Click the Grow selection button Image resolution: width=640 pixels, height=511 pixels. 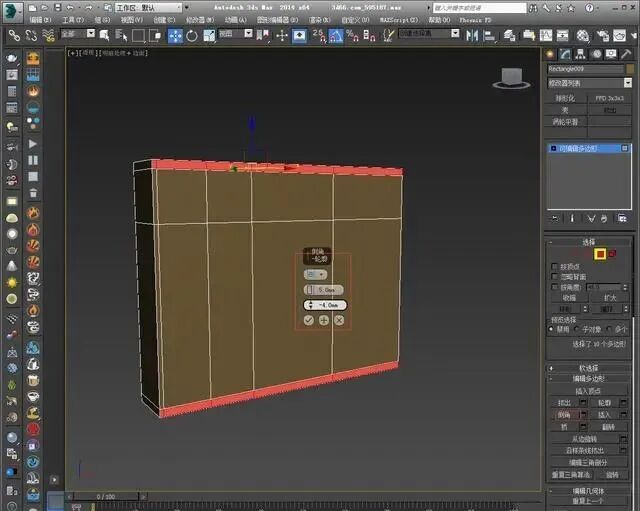[x=610, y=298]
